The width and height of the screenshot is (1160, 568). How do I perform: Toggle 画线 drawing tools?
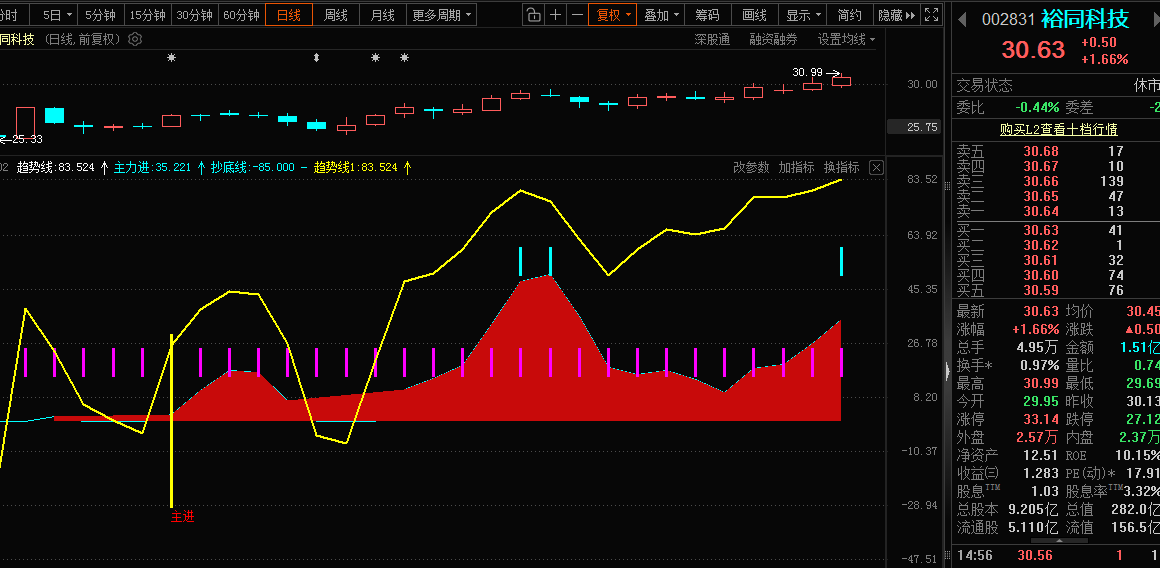tap(754, 15)
